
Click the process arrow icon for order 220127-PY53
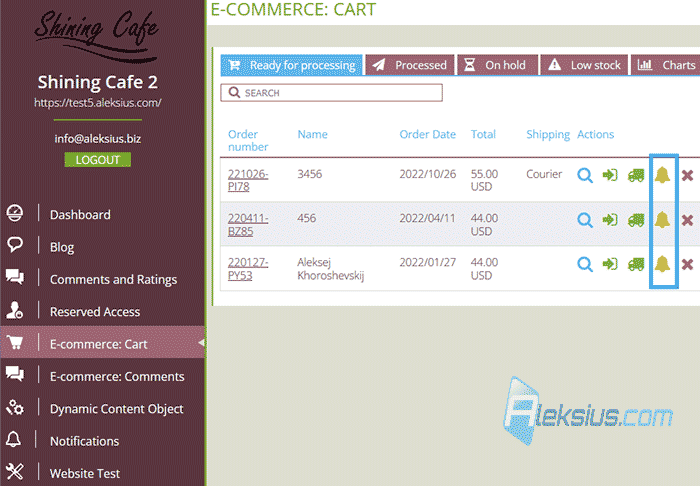point(610,263)
